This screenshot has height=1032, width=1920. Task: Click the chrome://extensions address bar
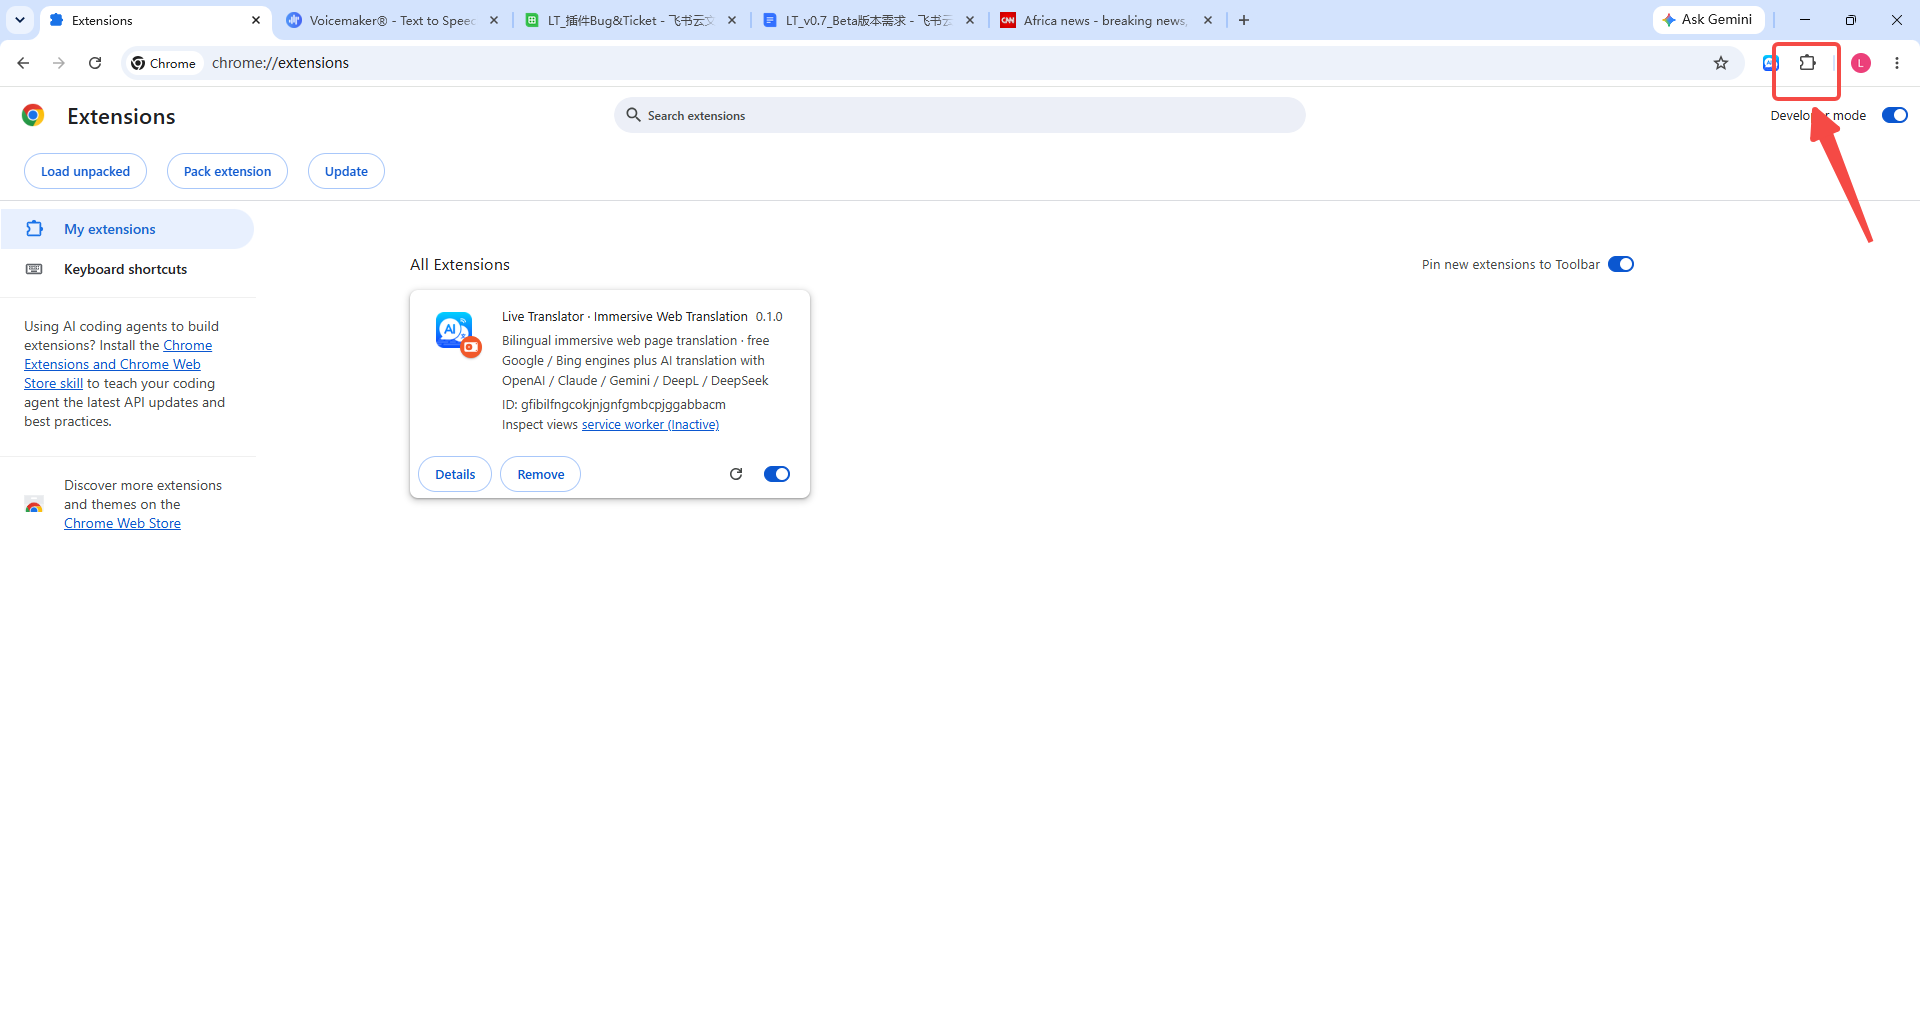(x=930, y=63)
